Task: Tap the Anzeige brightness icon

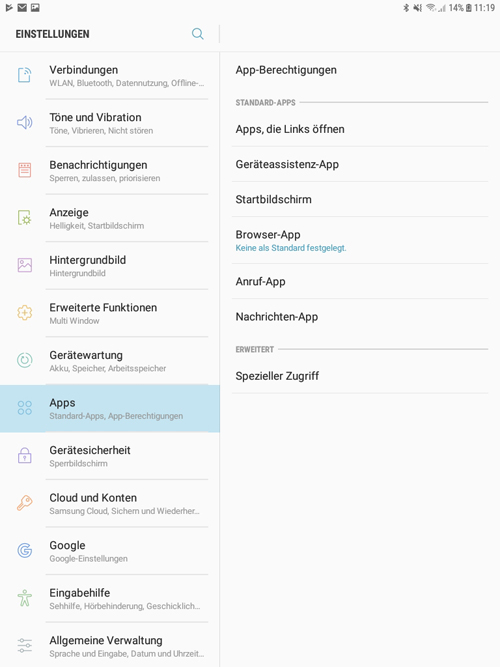Action: 25,217
